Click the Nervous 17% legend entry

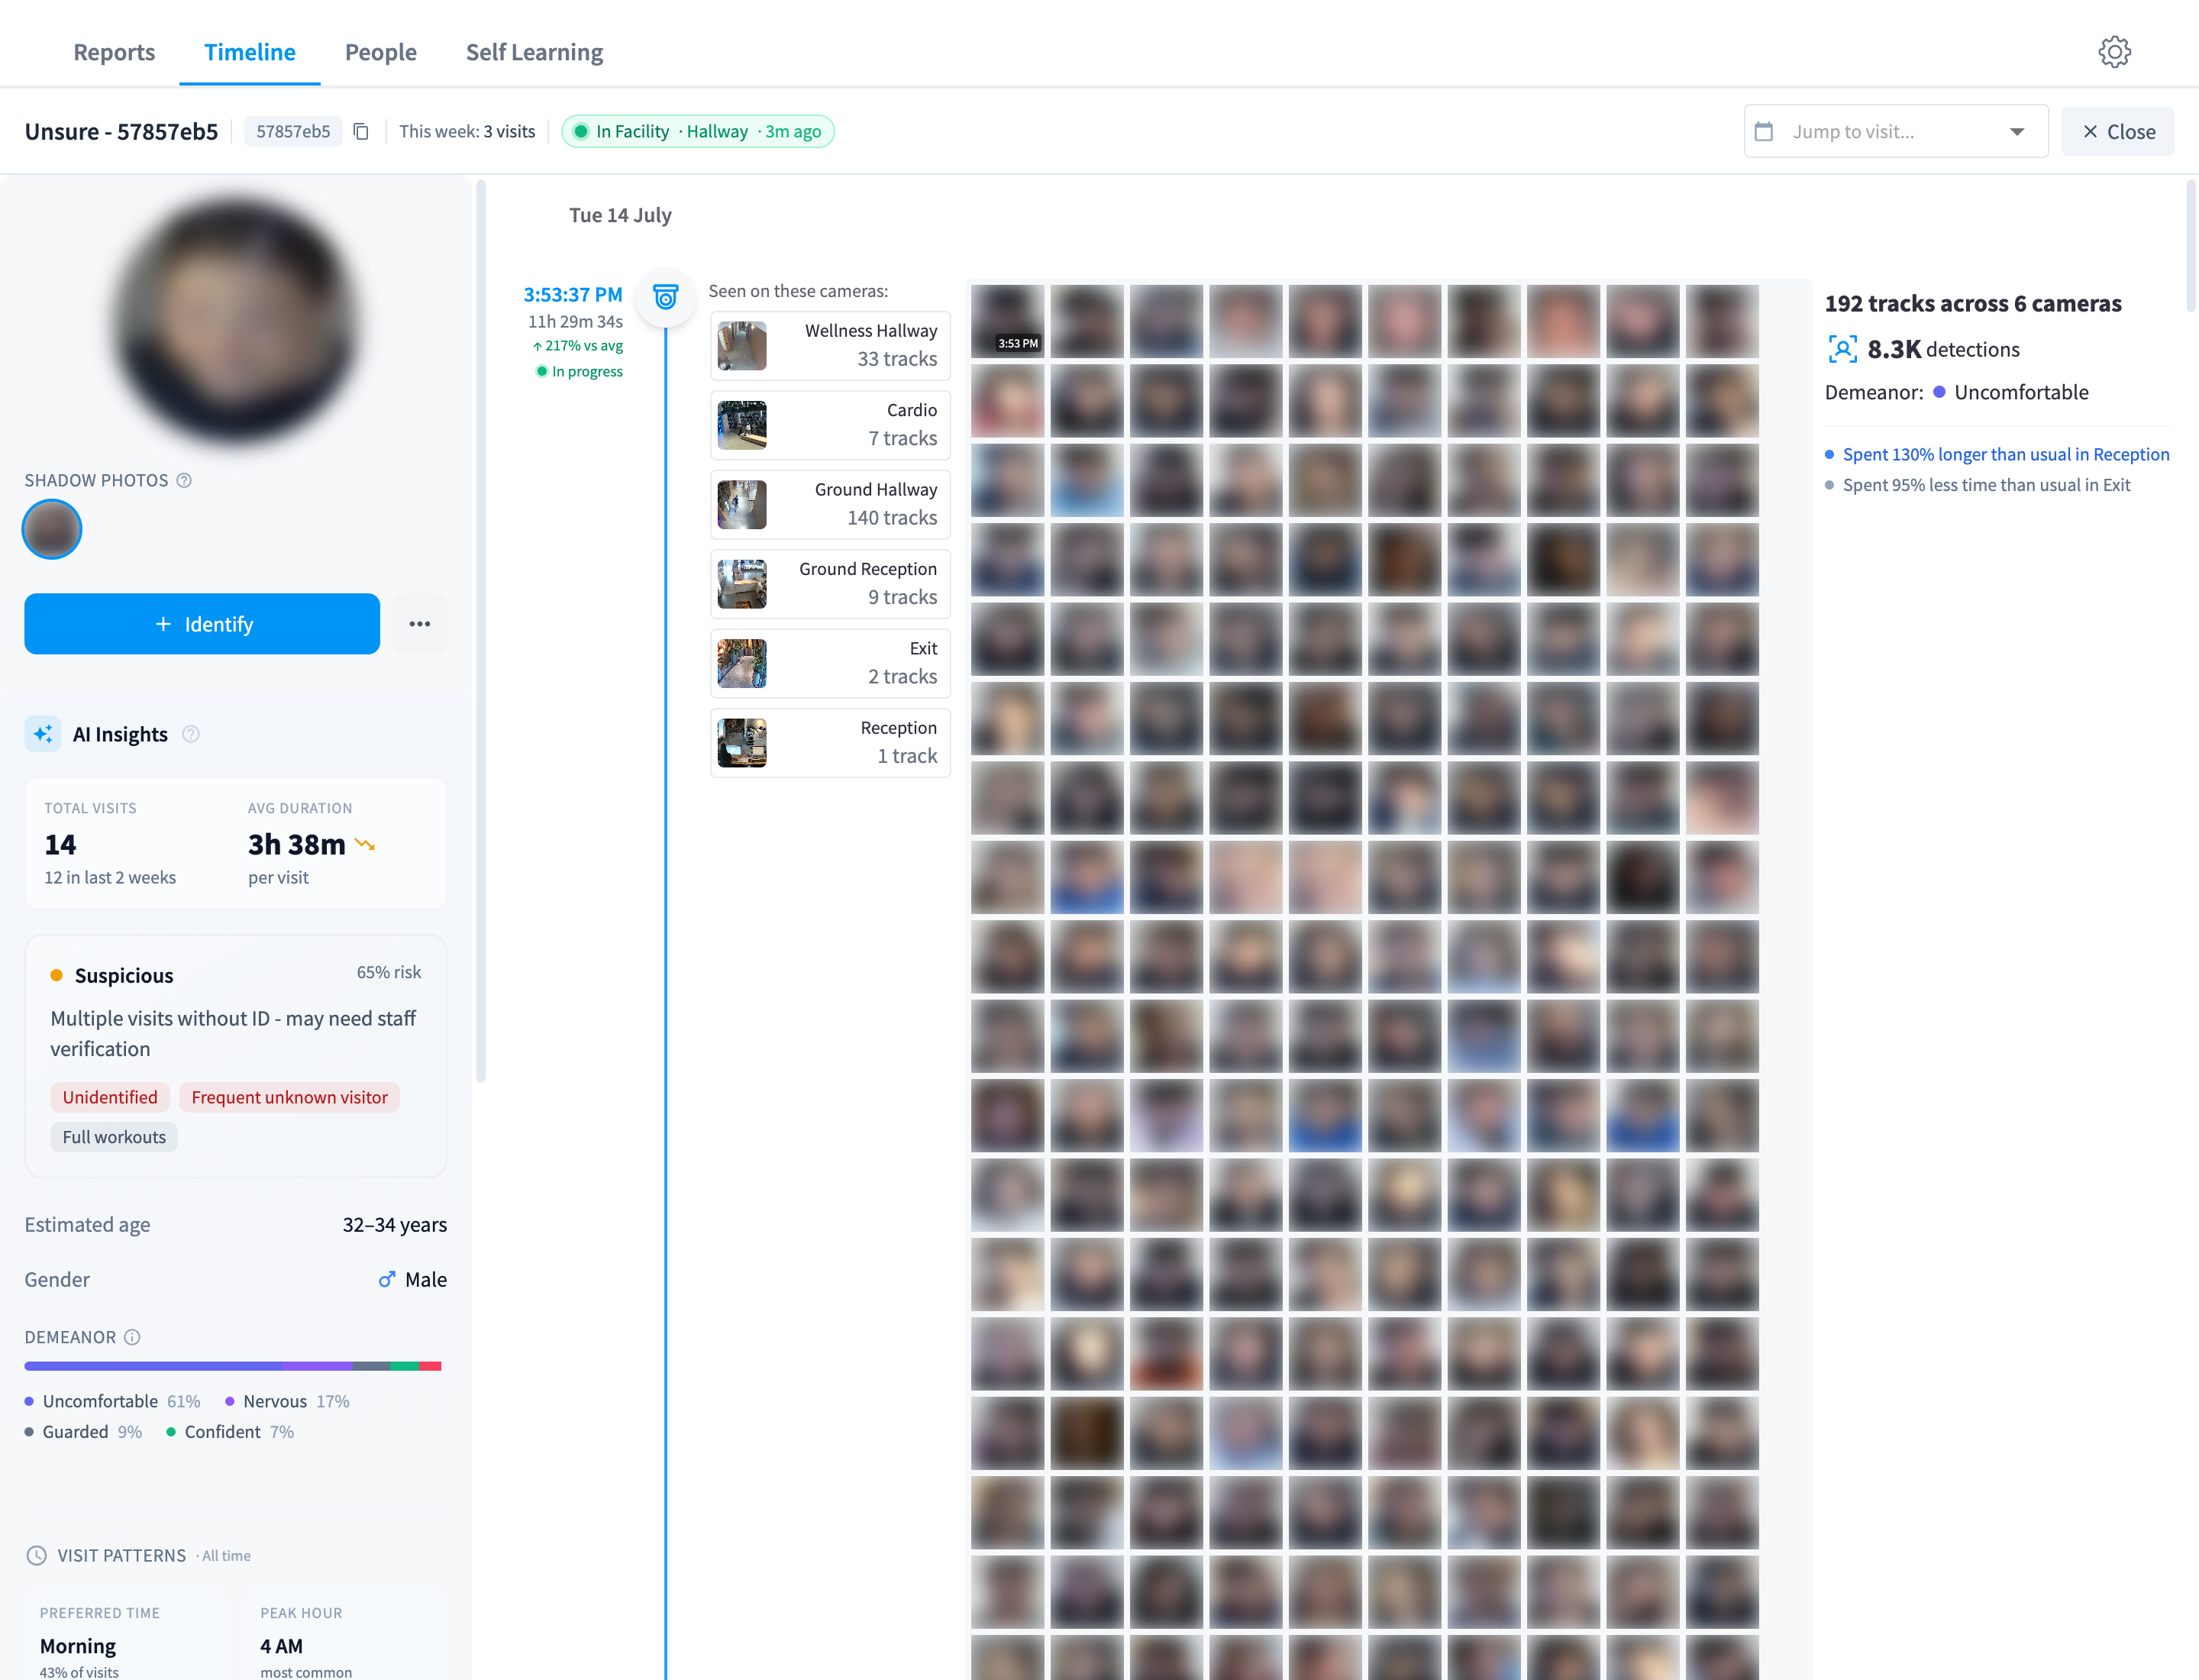pyautogui.click(x=288, y=1401)
